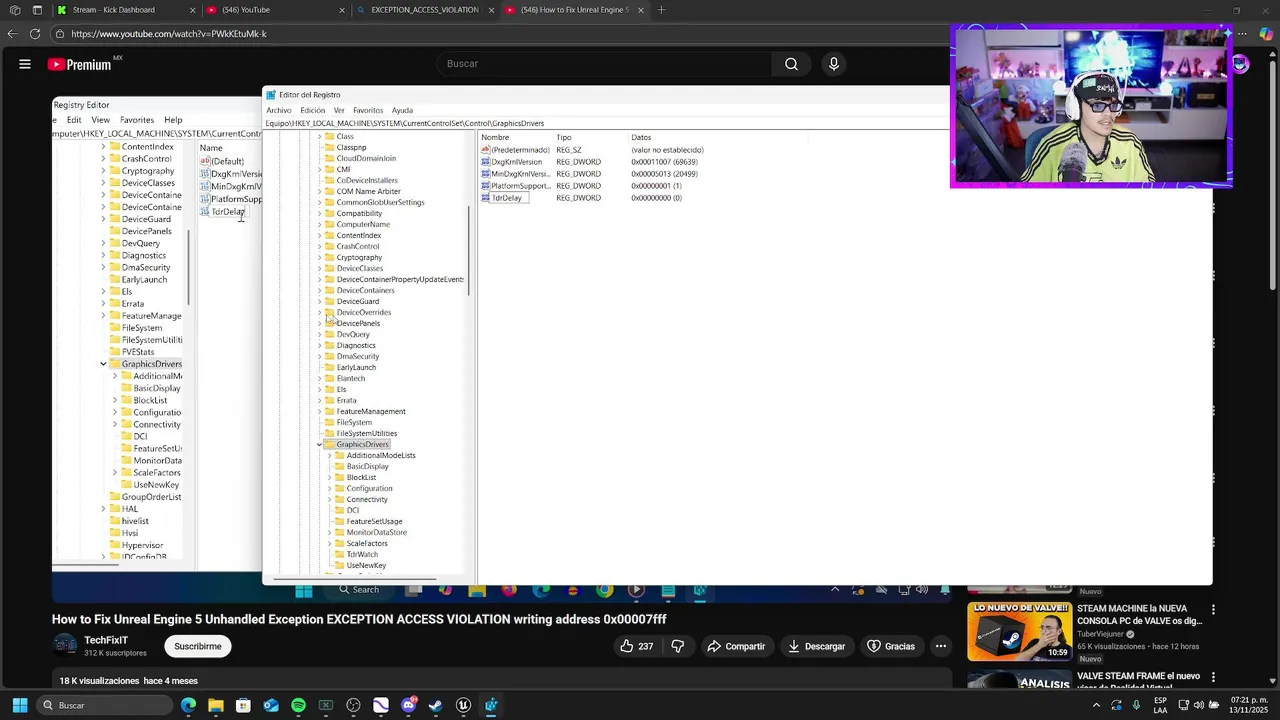Click TdrDelay name edit box
This screenshot has width=1280, height=720.
(x=508, y=198)
